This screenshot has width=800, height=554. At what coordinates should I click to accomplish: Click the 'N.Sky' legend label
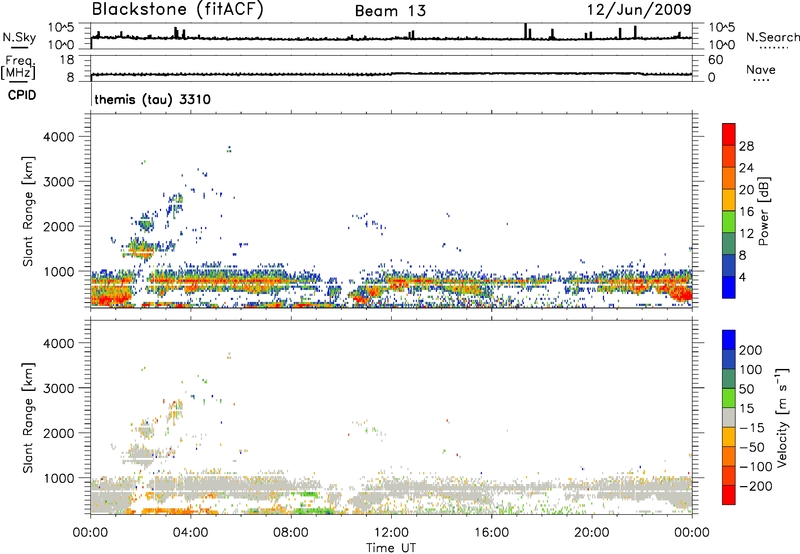pyautogui.click(x=19, y=37)
